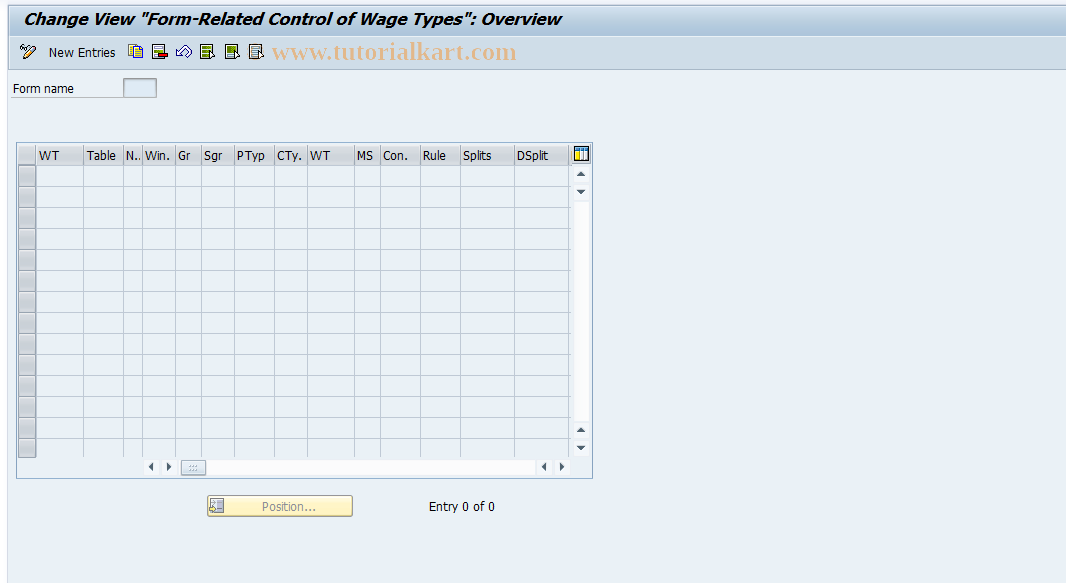Click the select-all-rows corner button
The height and width of the screenshot is (583, 1066).
(27, 155)
